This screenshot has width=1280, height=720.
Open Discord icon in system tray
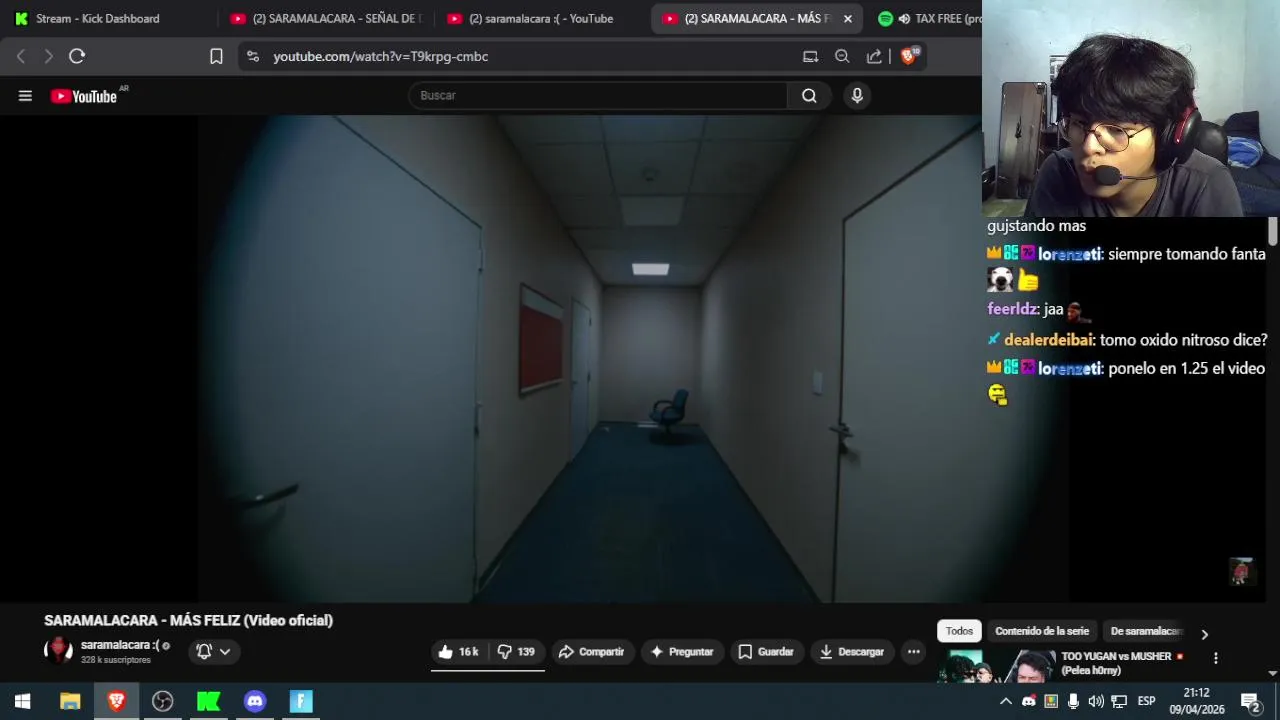point(1028,701)
